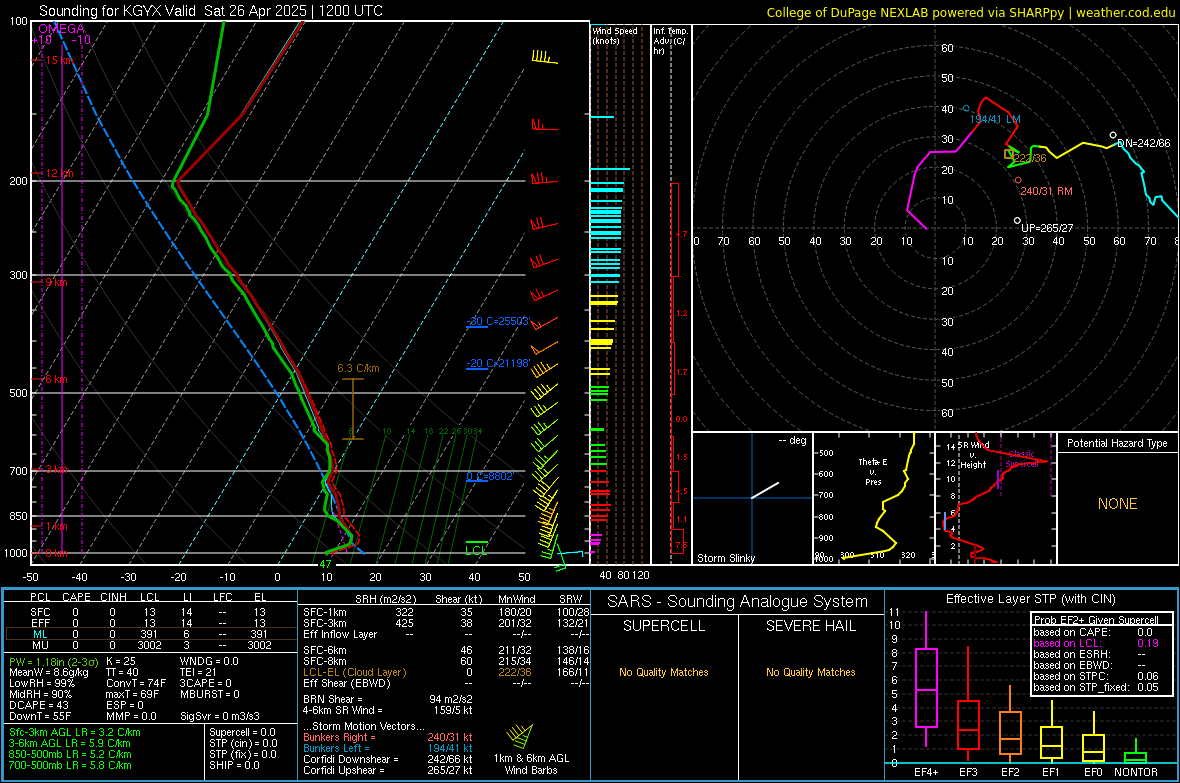Select 700-500mb LR = 5.8 C/km
The width and height of the screenshot is (1180, 783).
pyautogui.click(x=70, y=765)
